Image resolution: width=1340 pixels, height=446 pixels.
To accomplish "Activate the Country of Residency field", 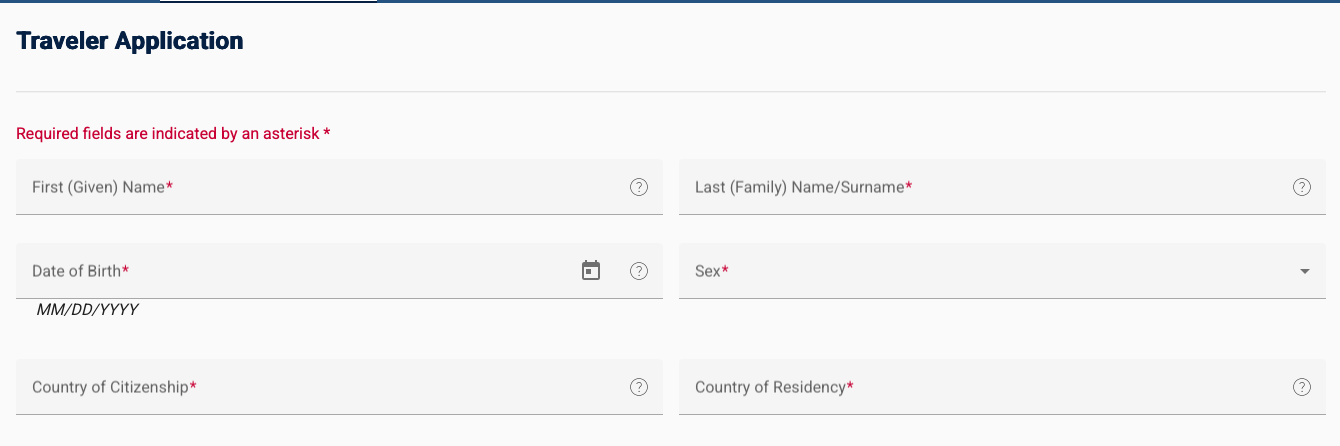I will [x=980, y=387].
